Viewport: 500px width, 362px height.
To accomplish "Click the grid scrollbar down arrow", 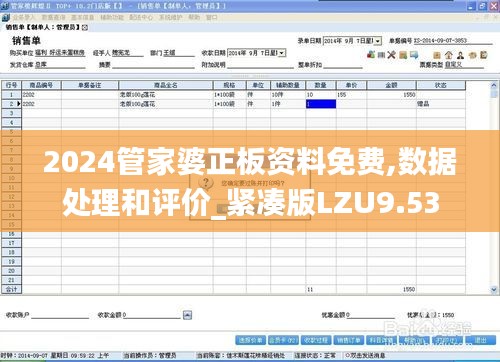I will [x=494, y=290].
